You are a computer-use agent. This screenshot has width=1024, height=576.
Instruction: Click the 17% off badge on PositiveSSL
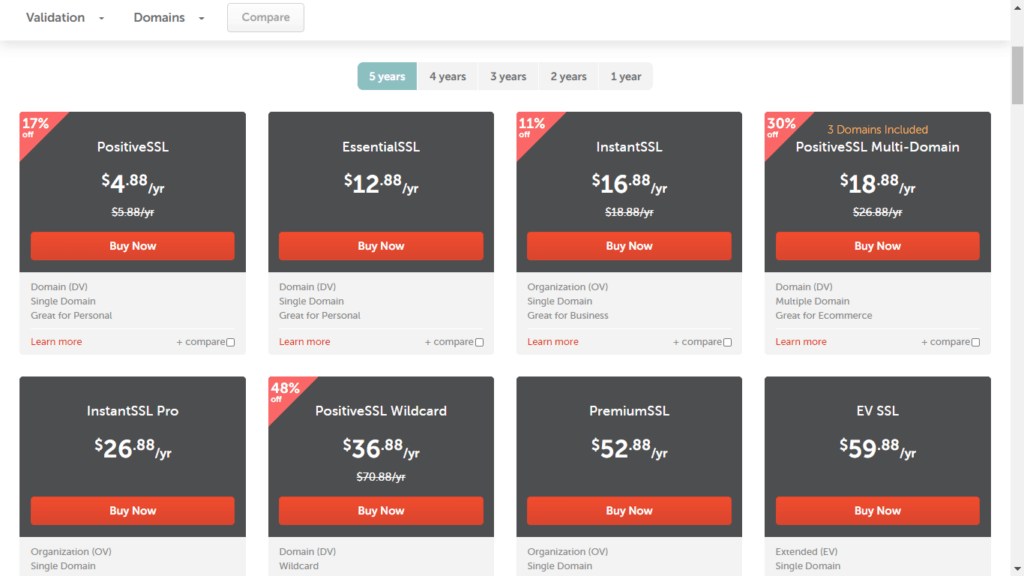[x=34, y=127]
